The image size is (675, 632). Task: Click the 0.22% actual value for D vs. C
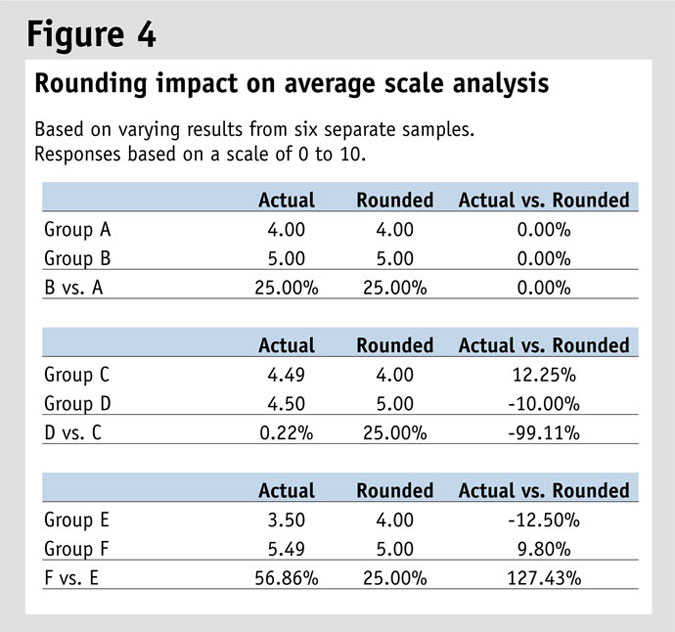click(x=286, y=433)
